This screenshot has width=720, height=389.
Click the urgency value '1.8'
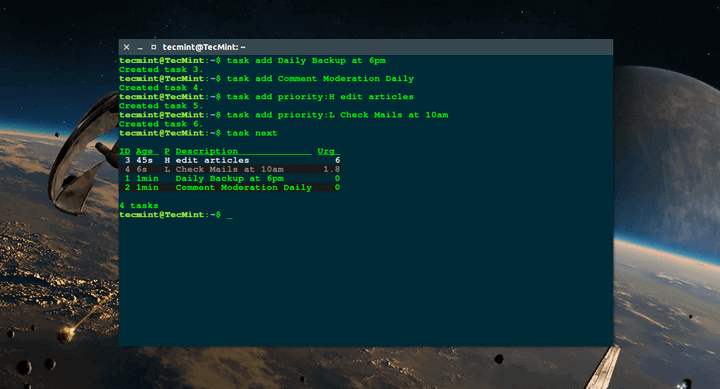(x=332, y=169)
